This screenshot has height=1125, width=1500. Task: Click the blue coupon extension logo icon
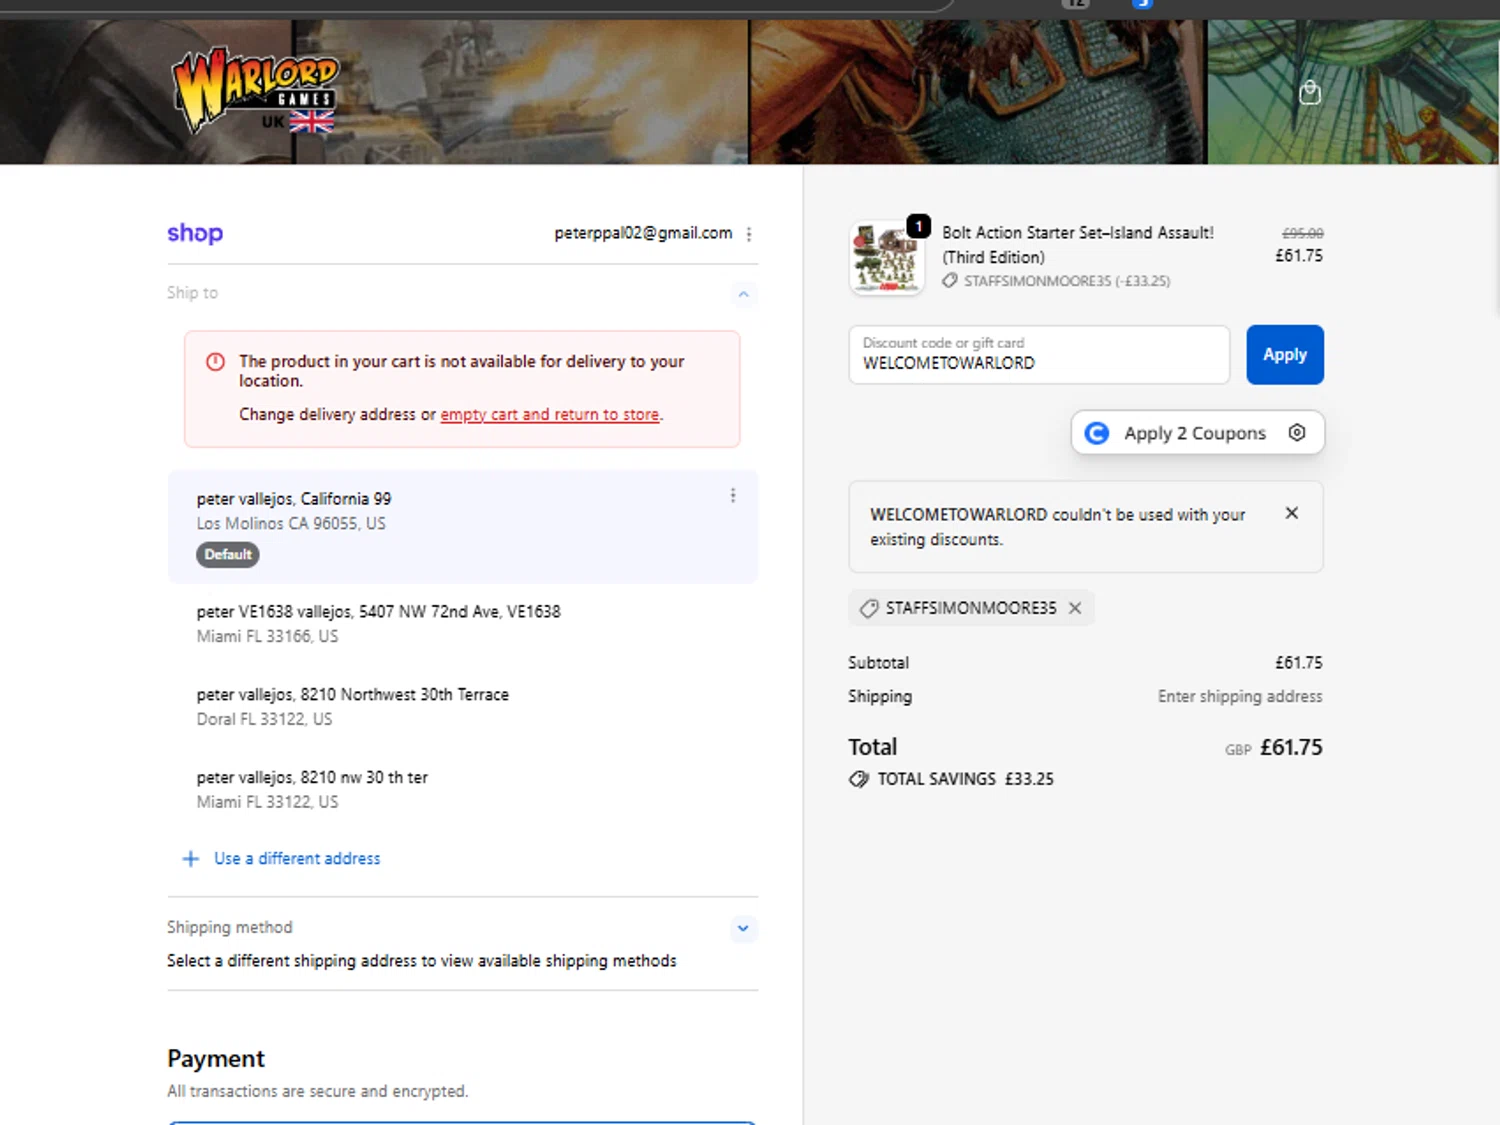[1097, 433]
